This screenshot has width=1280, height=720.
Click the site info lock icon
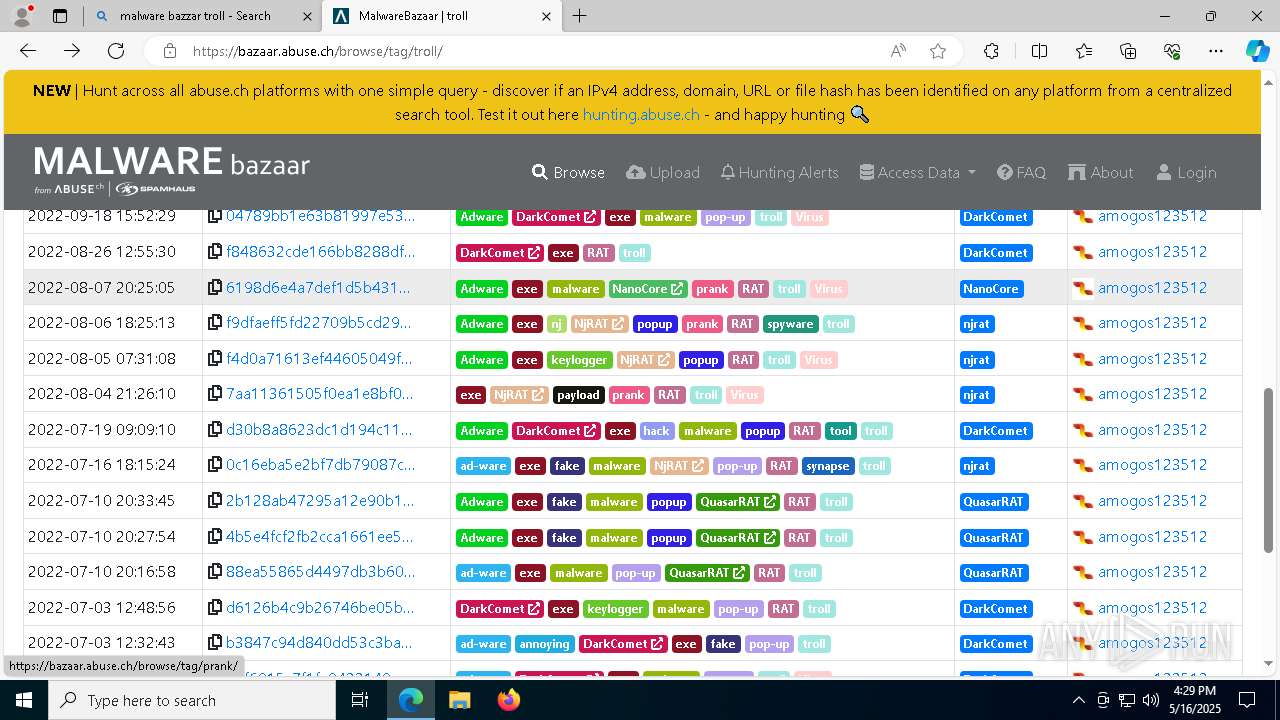170,51
